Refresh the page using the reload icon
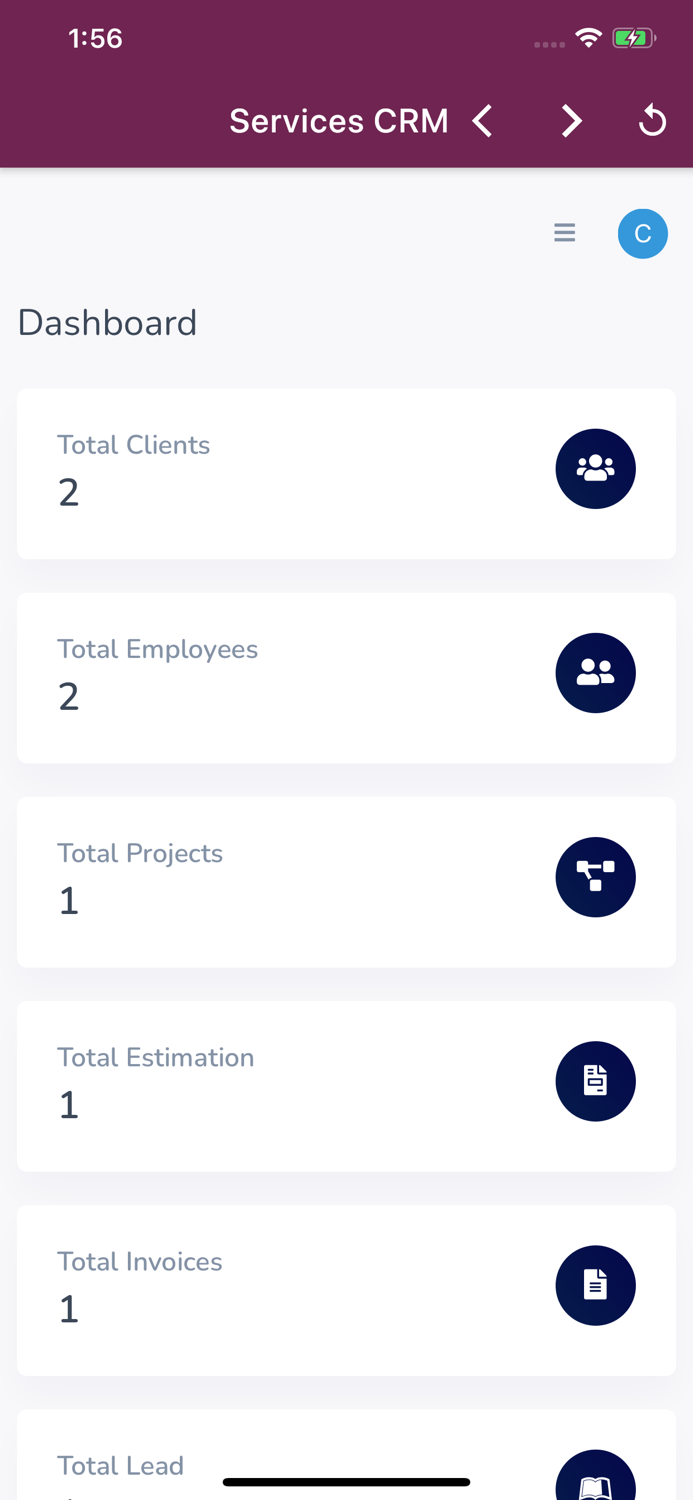This screenshot has width=693, height=1500. point(652,120)
